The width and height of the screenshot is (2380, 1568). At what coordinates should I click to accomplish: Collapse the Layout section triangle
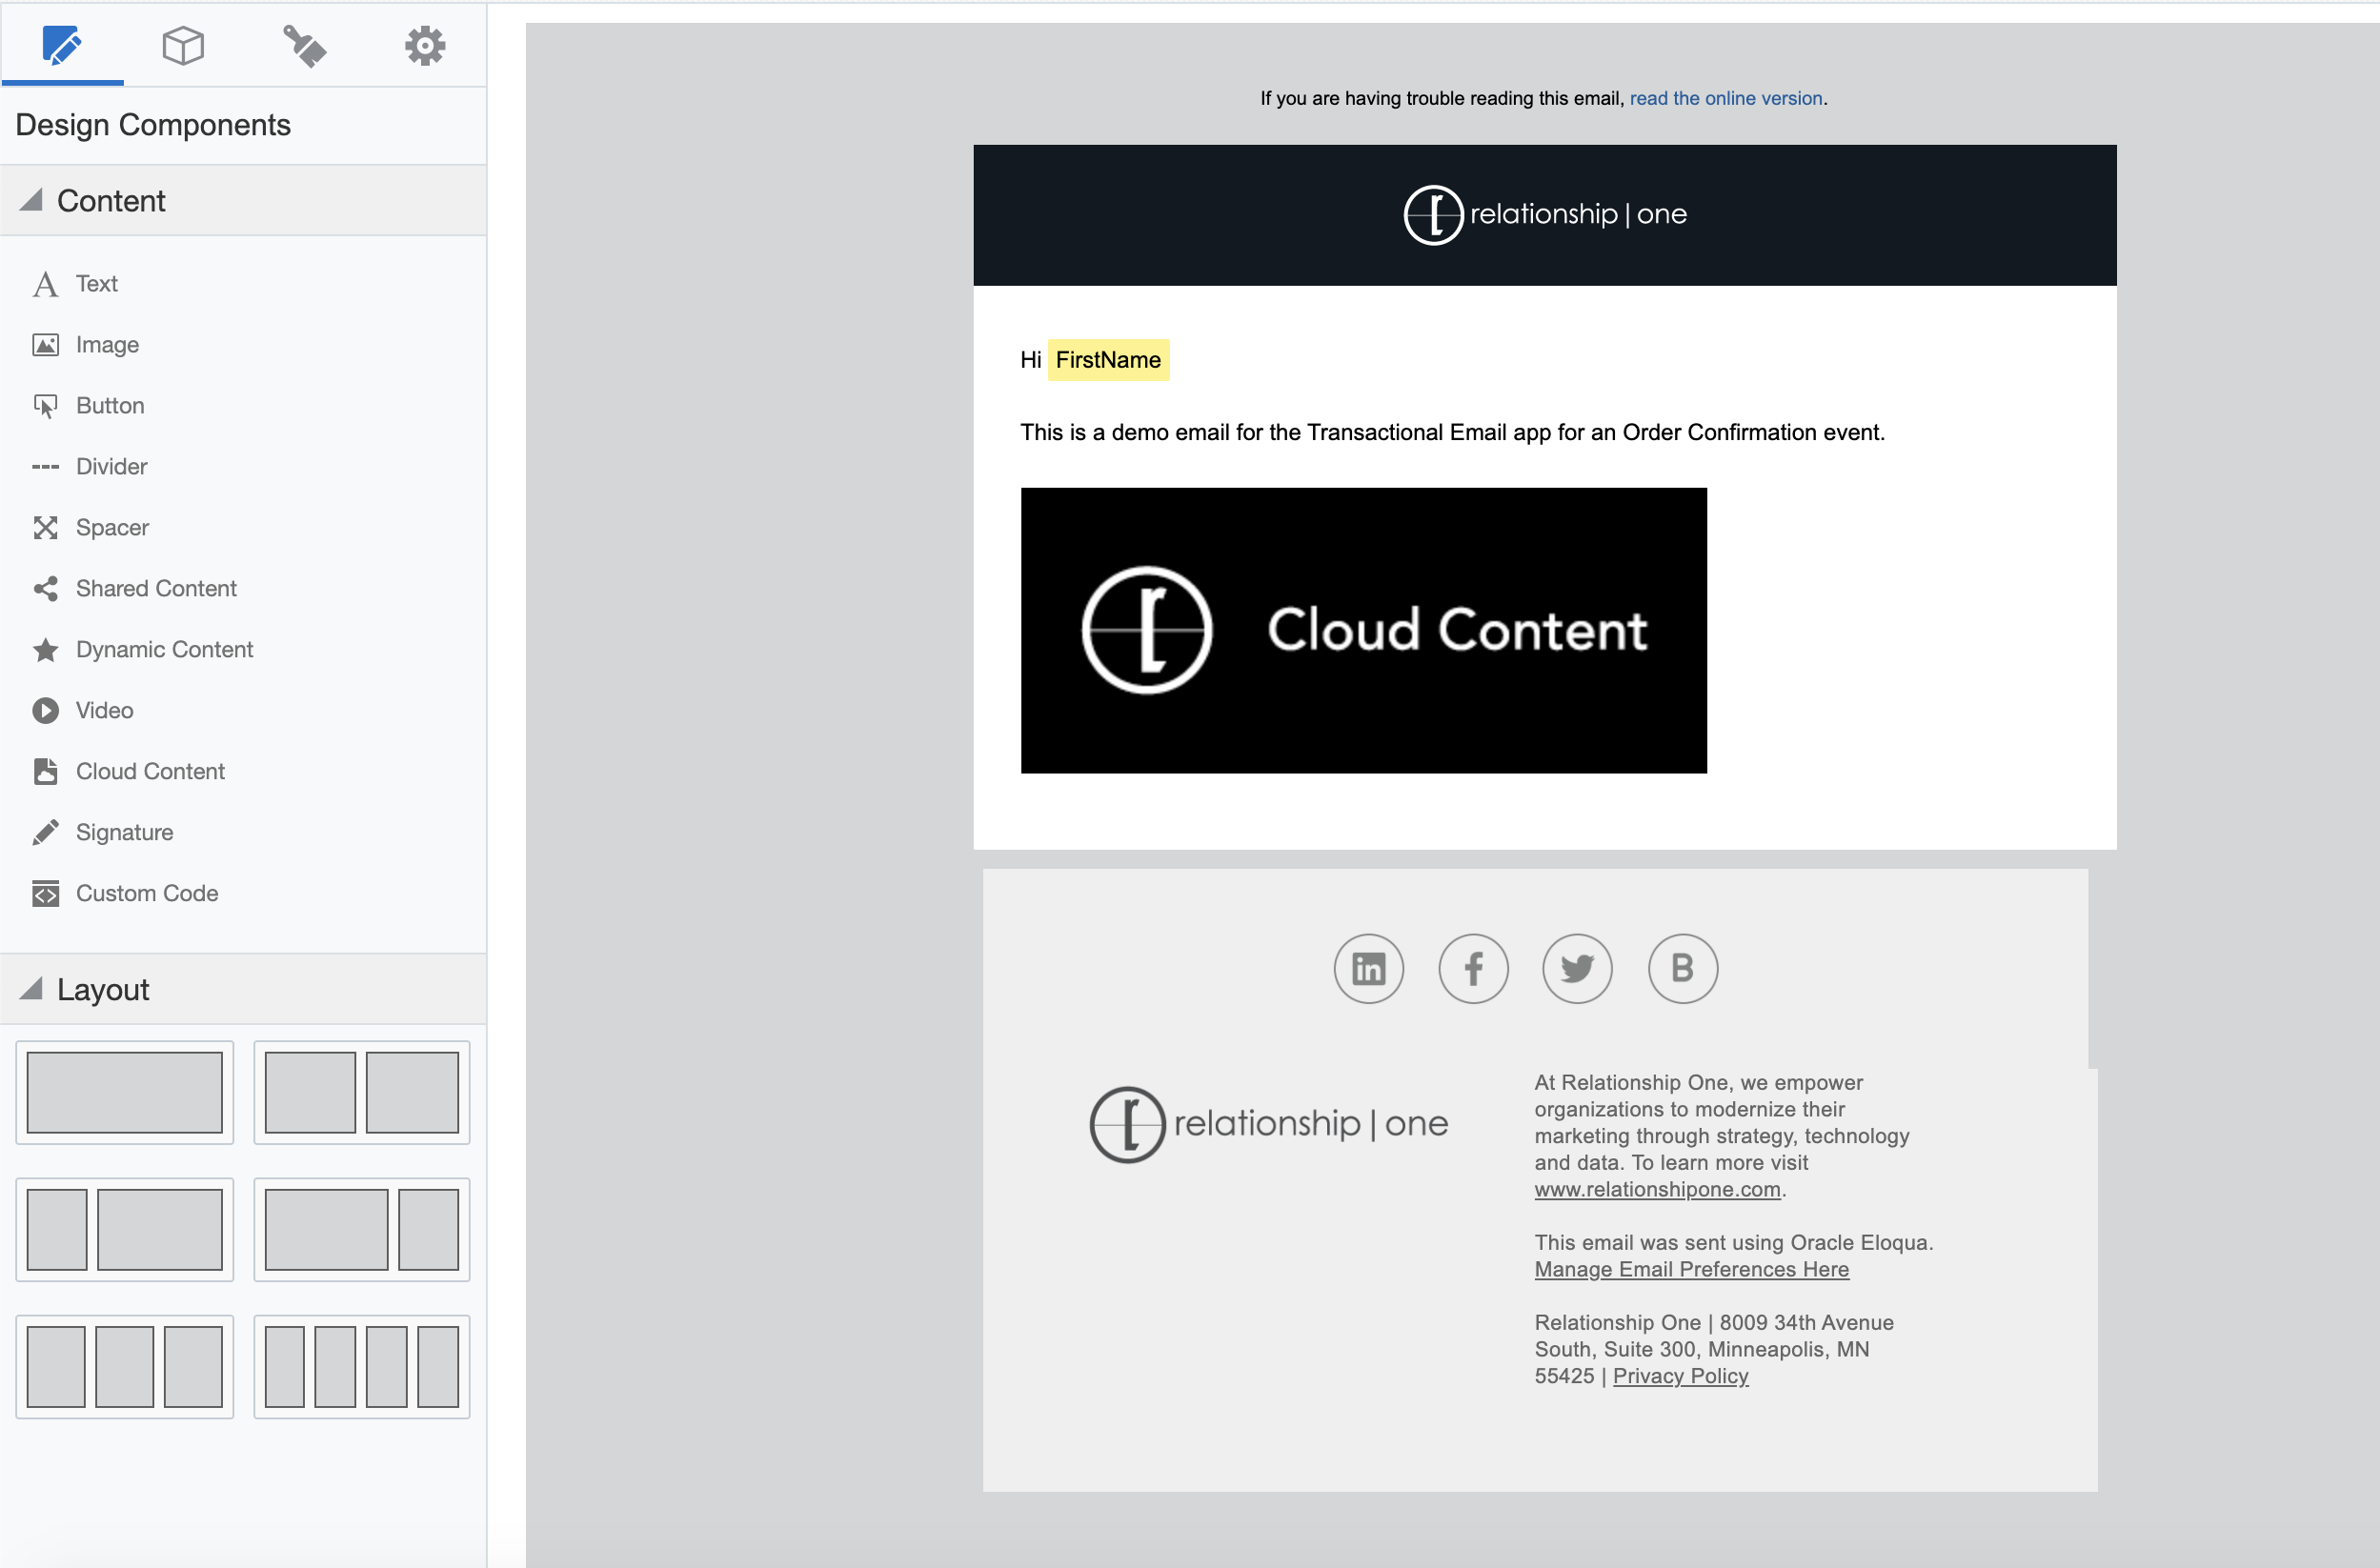[x=31, y=989]
